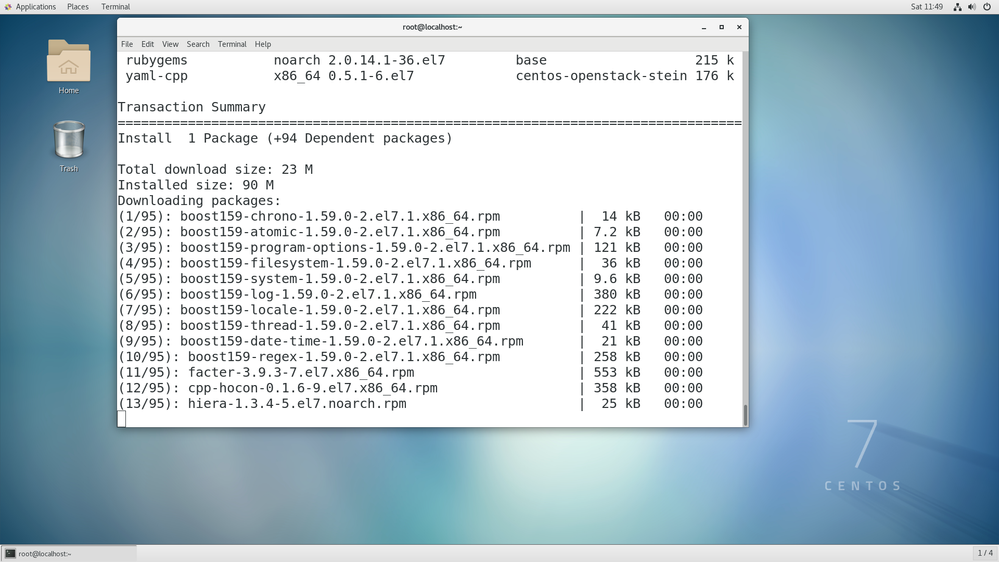999x562 pixels.
Task: Click the Sat 11:49 clock
Action: click(927, 7)
